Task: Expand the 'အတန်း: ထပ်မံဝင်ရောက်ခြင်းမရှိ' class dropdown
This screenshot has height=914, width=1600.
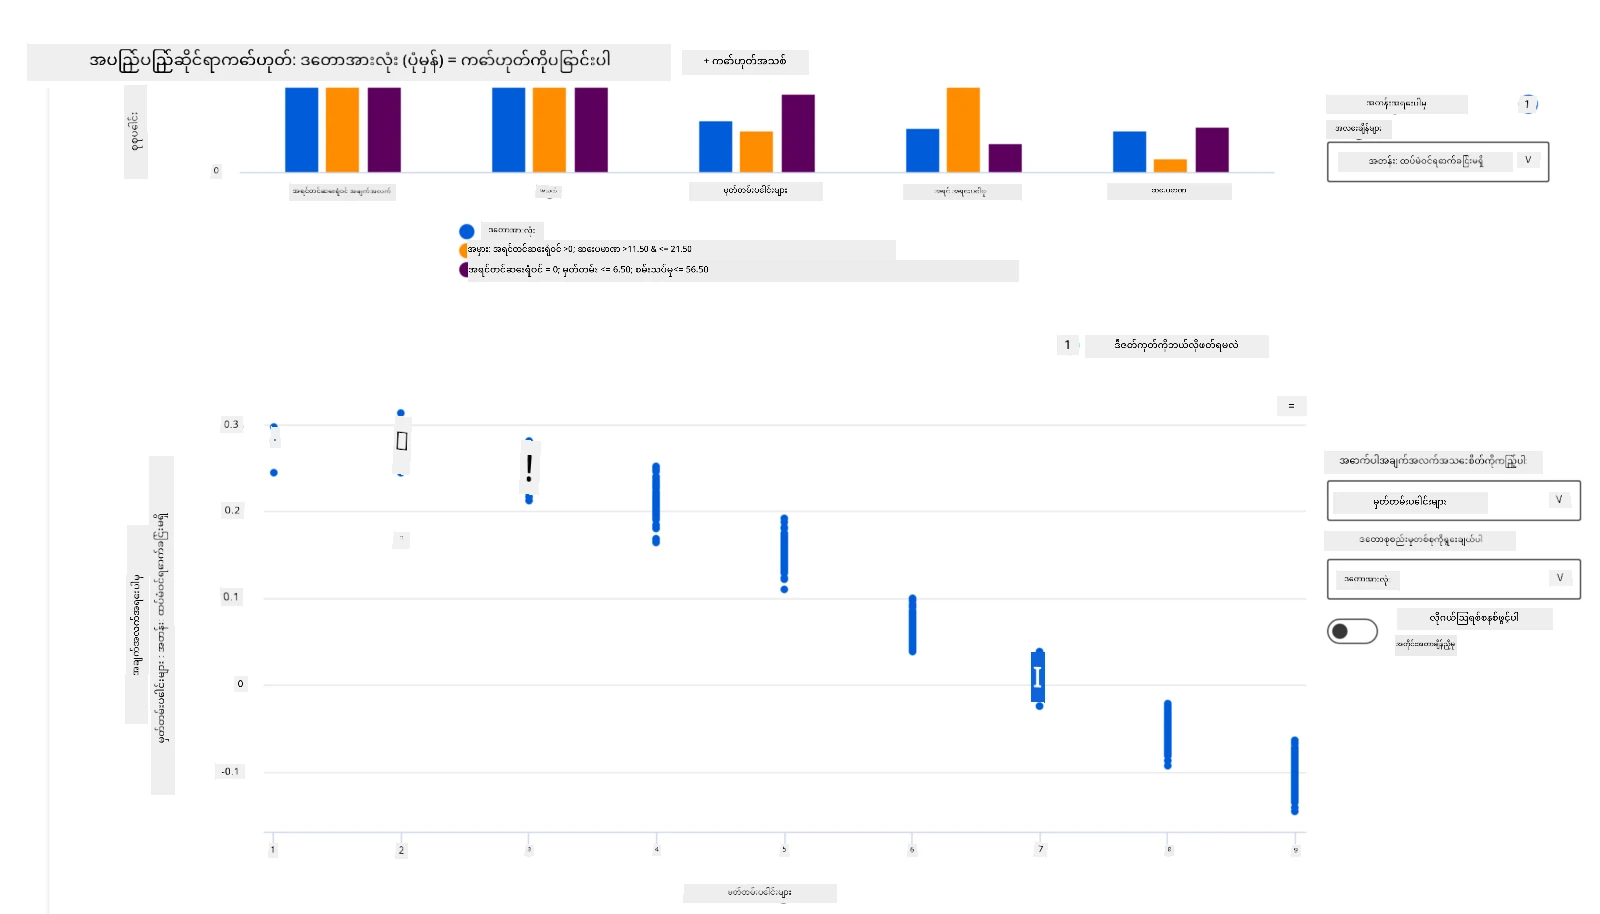Action: (x=1437, y=161)
